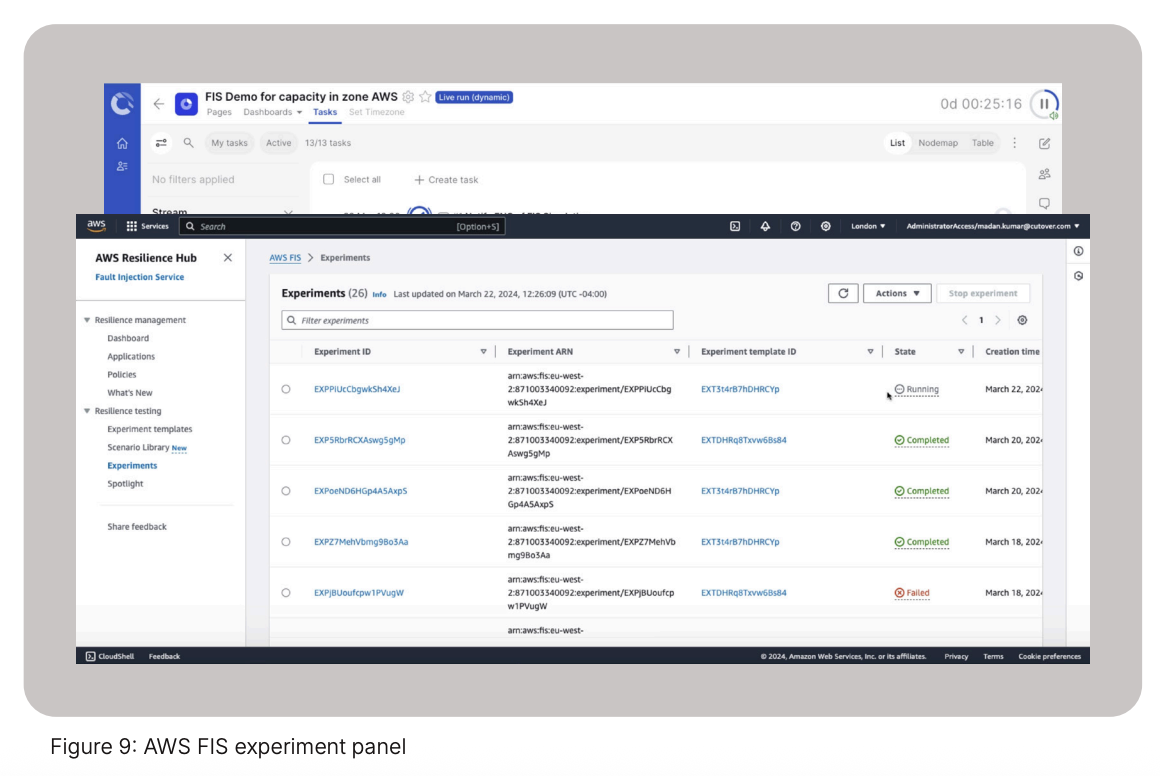Image resolution: width=1160 pixels, height=776 pixels.
Task: Open the experiment link EXPPiUcCbgwkSh4XeJ
Action: [x=357, y=389]
